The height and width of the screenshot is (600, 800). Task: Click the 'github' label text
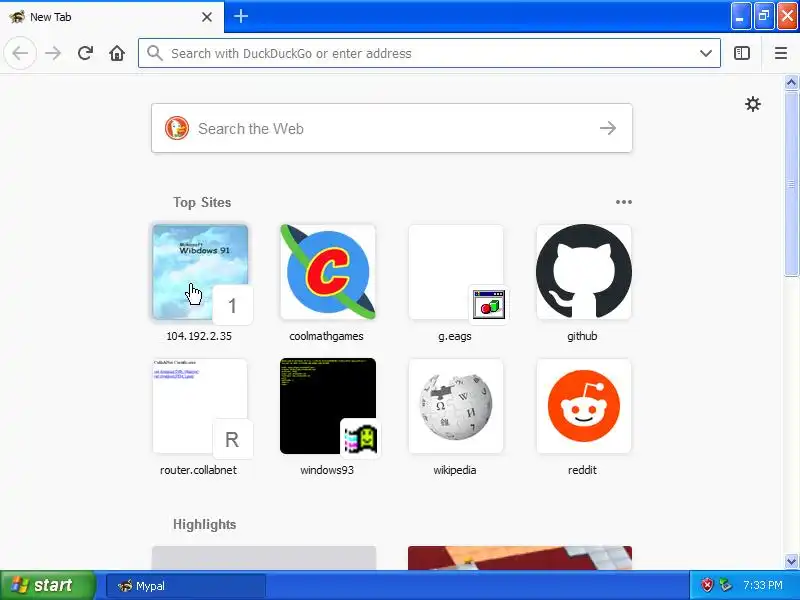[x=582, y=336]
